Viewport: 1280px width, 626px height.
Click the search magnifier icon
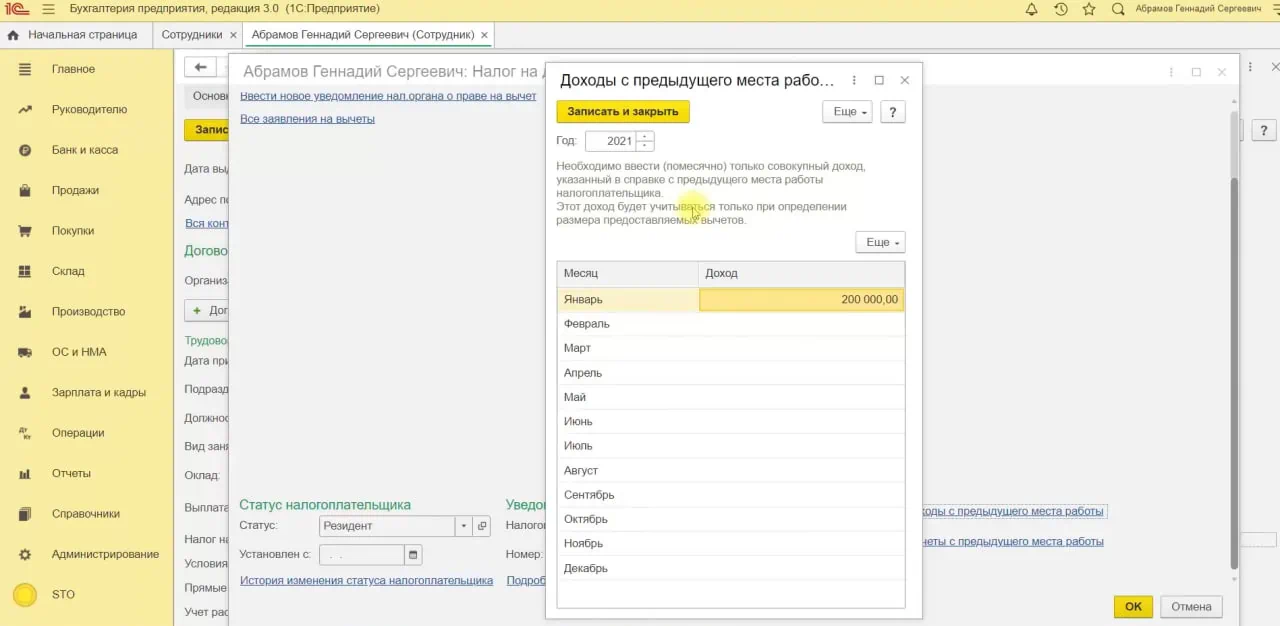[x=1118, y=9]
